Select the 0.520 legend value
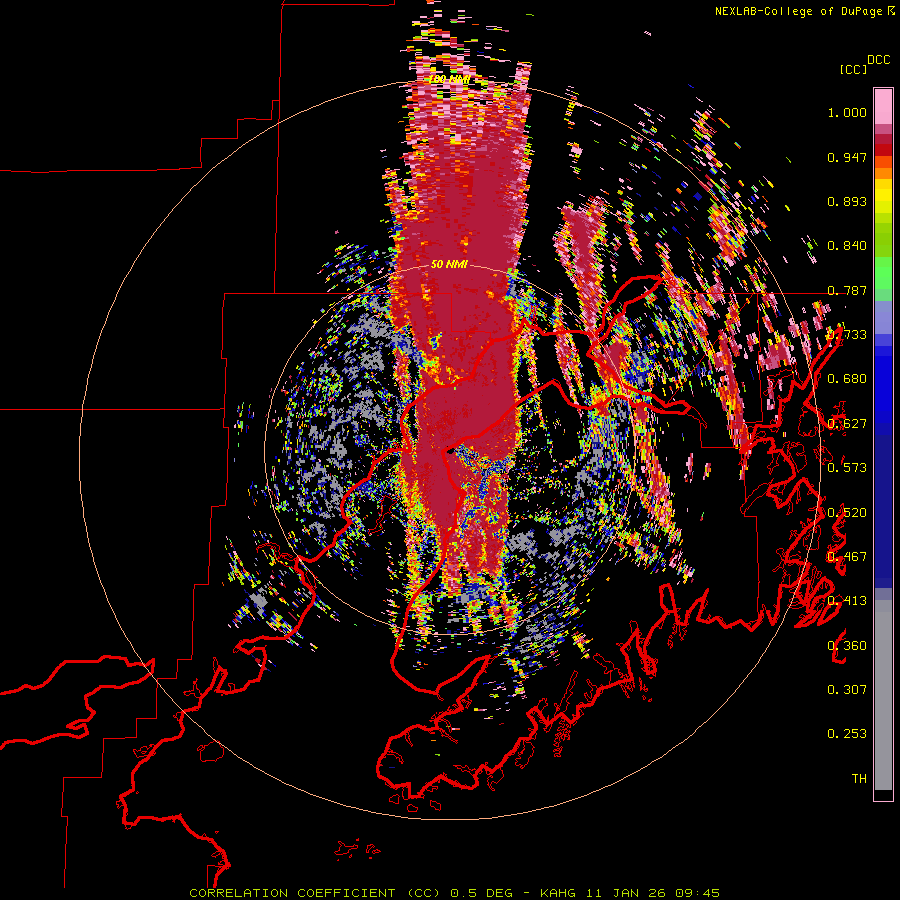 tap(847, 513)
